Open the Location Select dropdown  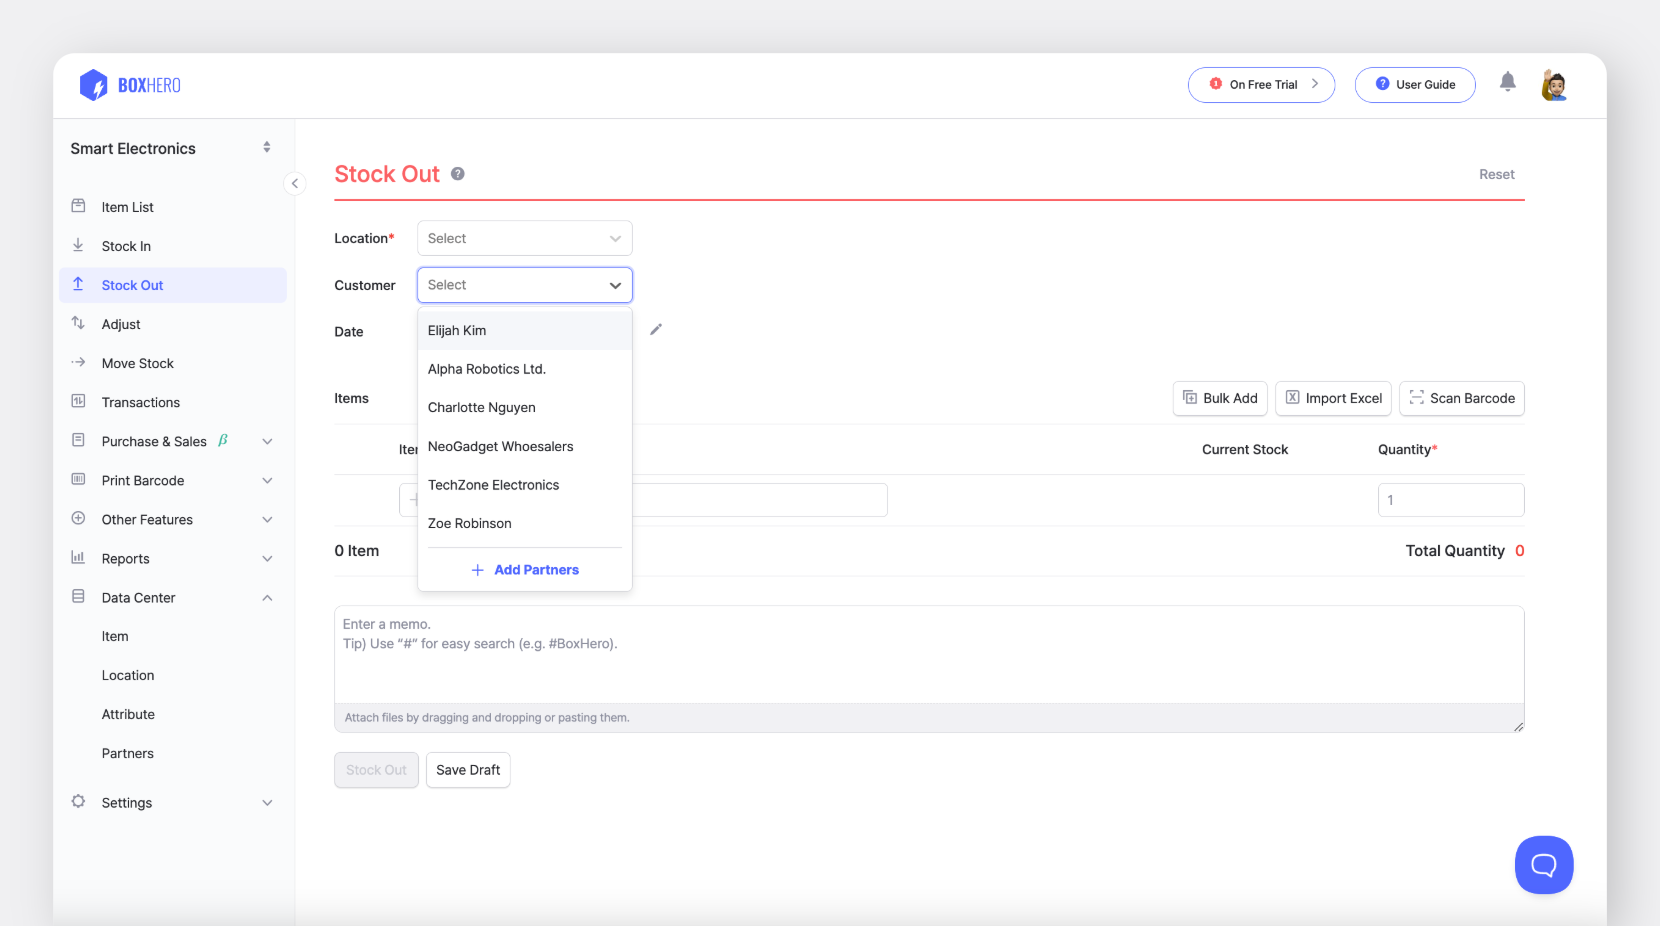click(524, 238)
